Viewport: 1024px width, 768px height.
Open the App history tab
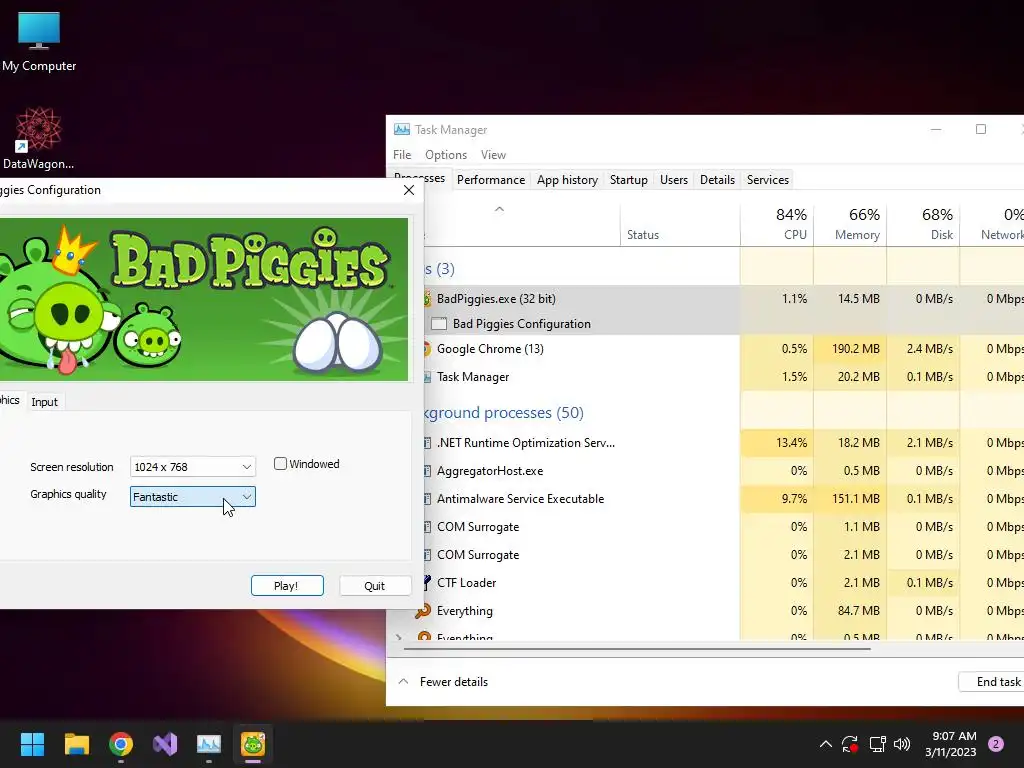[568, 180]
